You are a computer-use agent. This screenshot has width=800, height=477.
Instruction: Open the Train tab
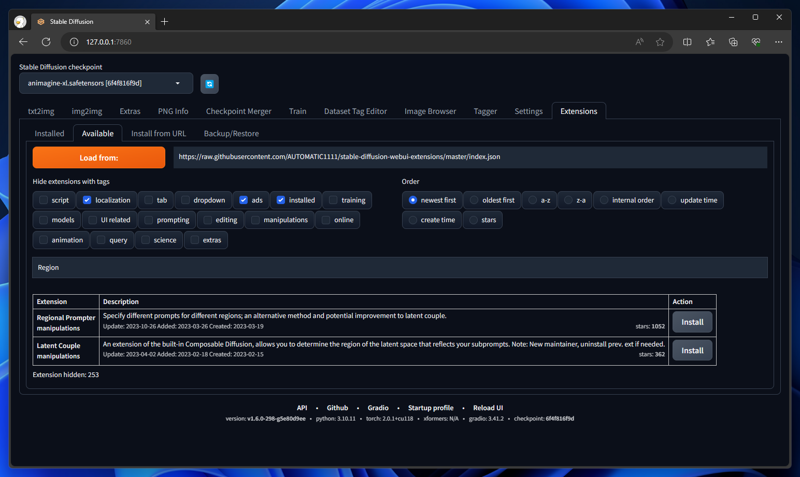[297, 111]
